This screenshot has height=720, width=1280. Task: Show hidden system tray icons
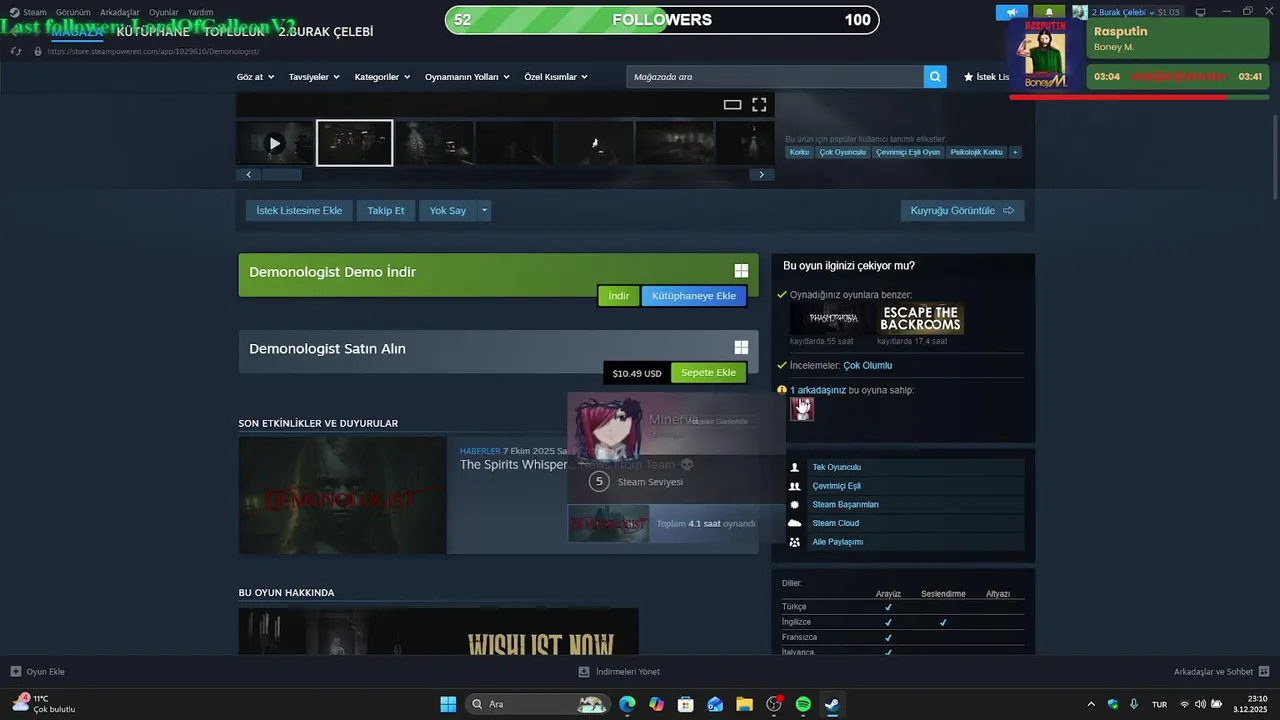1091,704
